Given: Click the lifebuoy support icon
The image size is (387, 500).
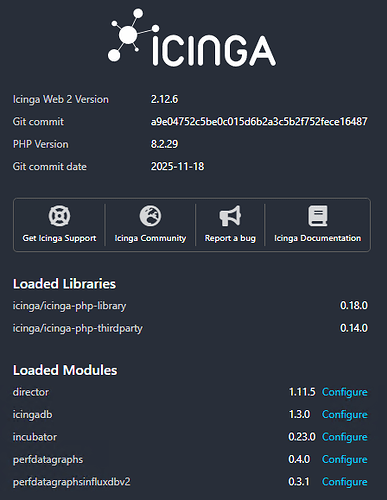Looking at the screenshot, I should (x=59, y=216).
